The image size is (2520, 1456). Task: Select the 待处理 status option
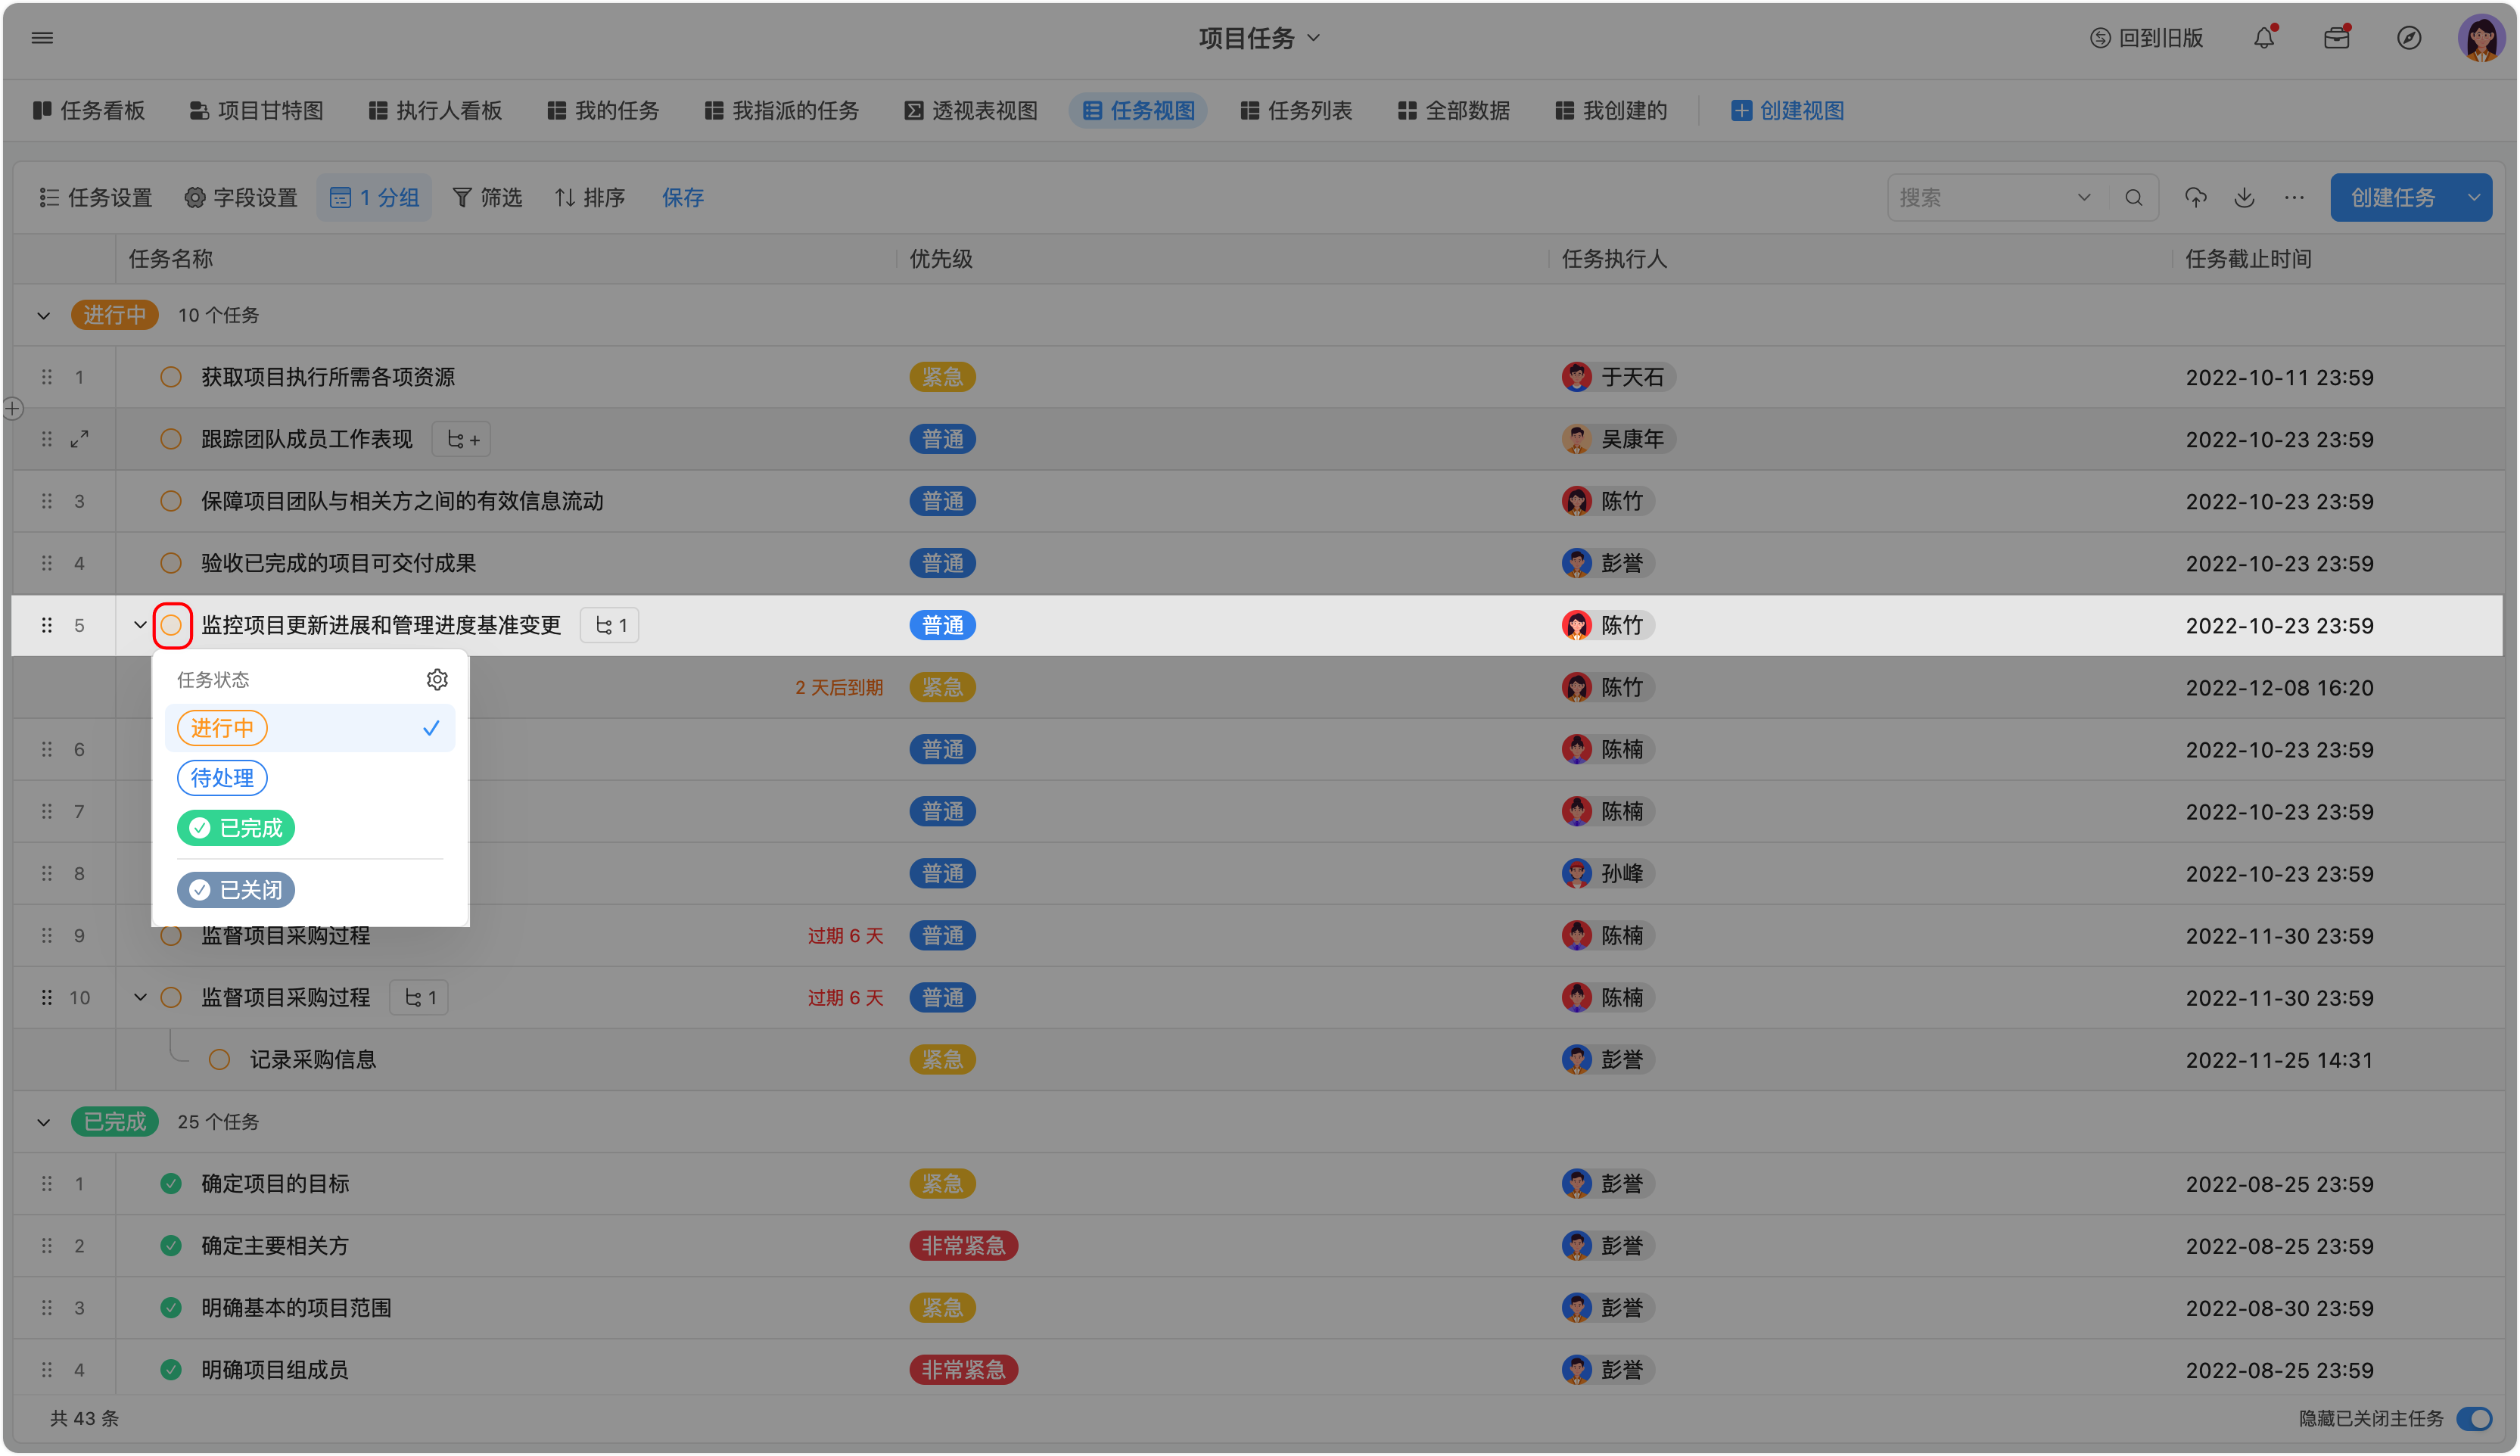[x=222, y=778]
